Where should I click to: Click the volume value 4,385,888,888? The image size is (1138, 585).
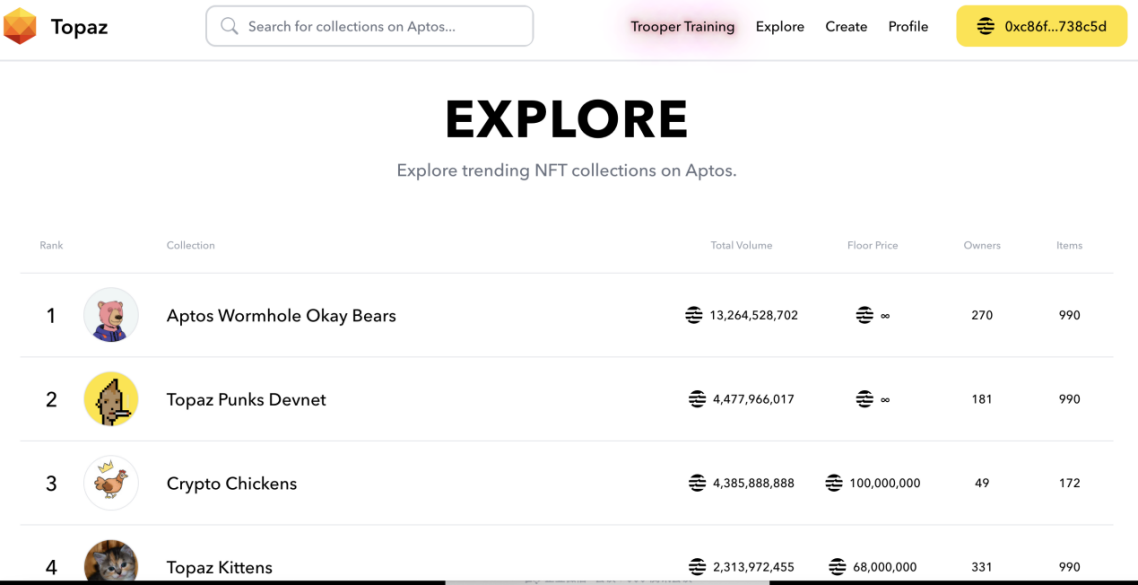click(753, 483)
